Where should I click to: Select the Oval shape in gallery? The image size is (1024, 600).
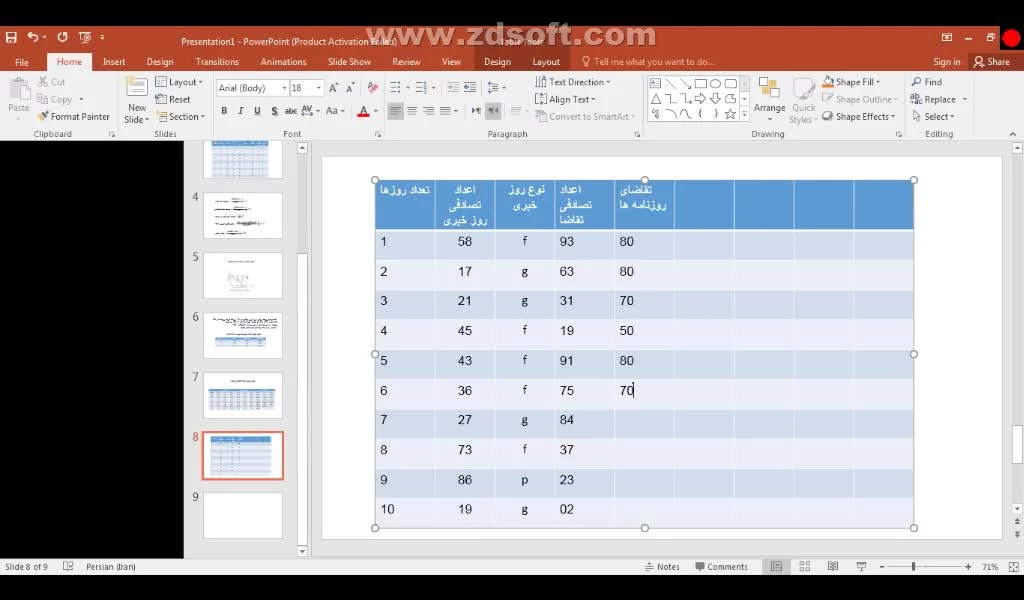[716, 84]
